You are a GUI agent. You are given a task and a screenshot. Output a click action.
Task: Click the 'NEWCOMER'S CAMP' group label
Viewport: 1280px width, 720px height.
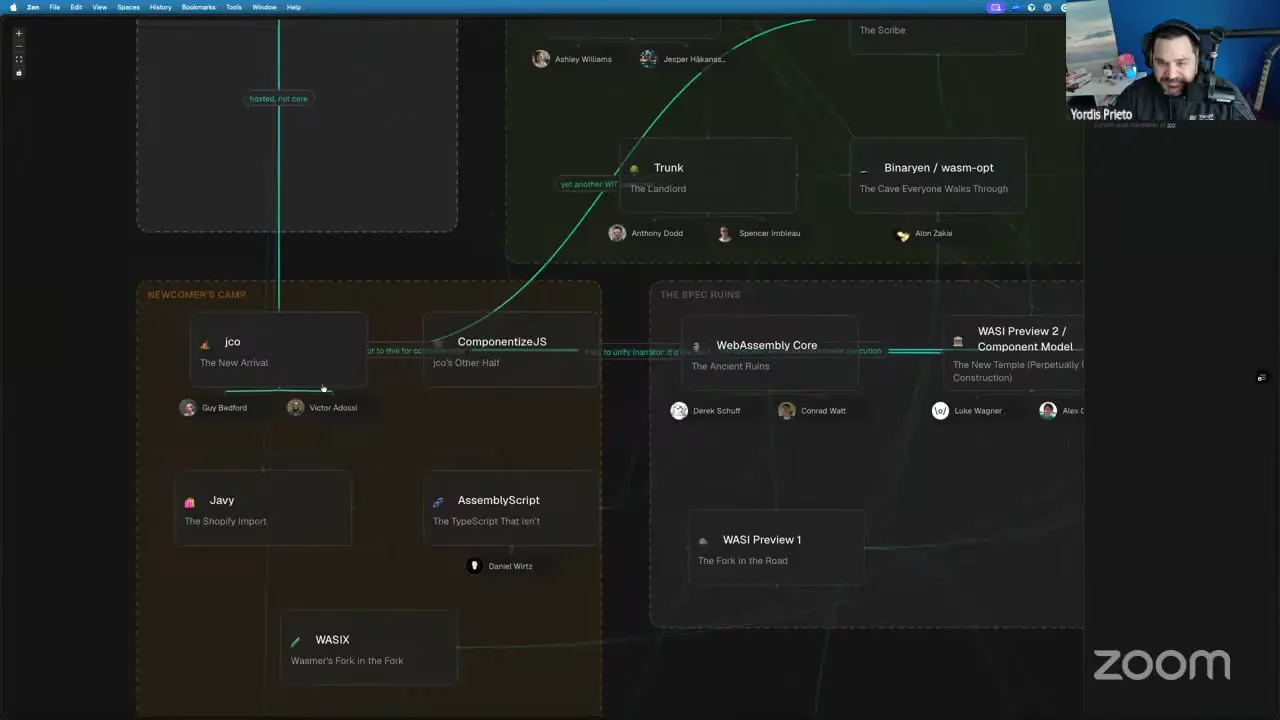[197, 295]
